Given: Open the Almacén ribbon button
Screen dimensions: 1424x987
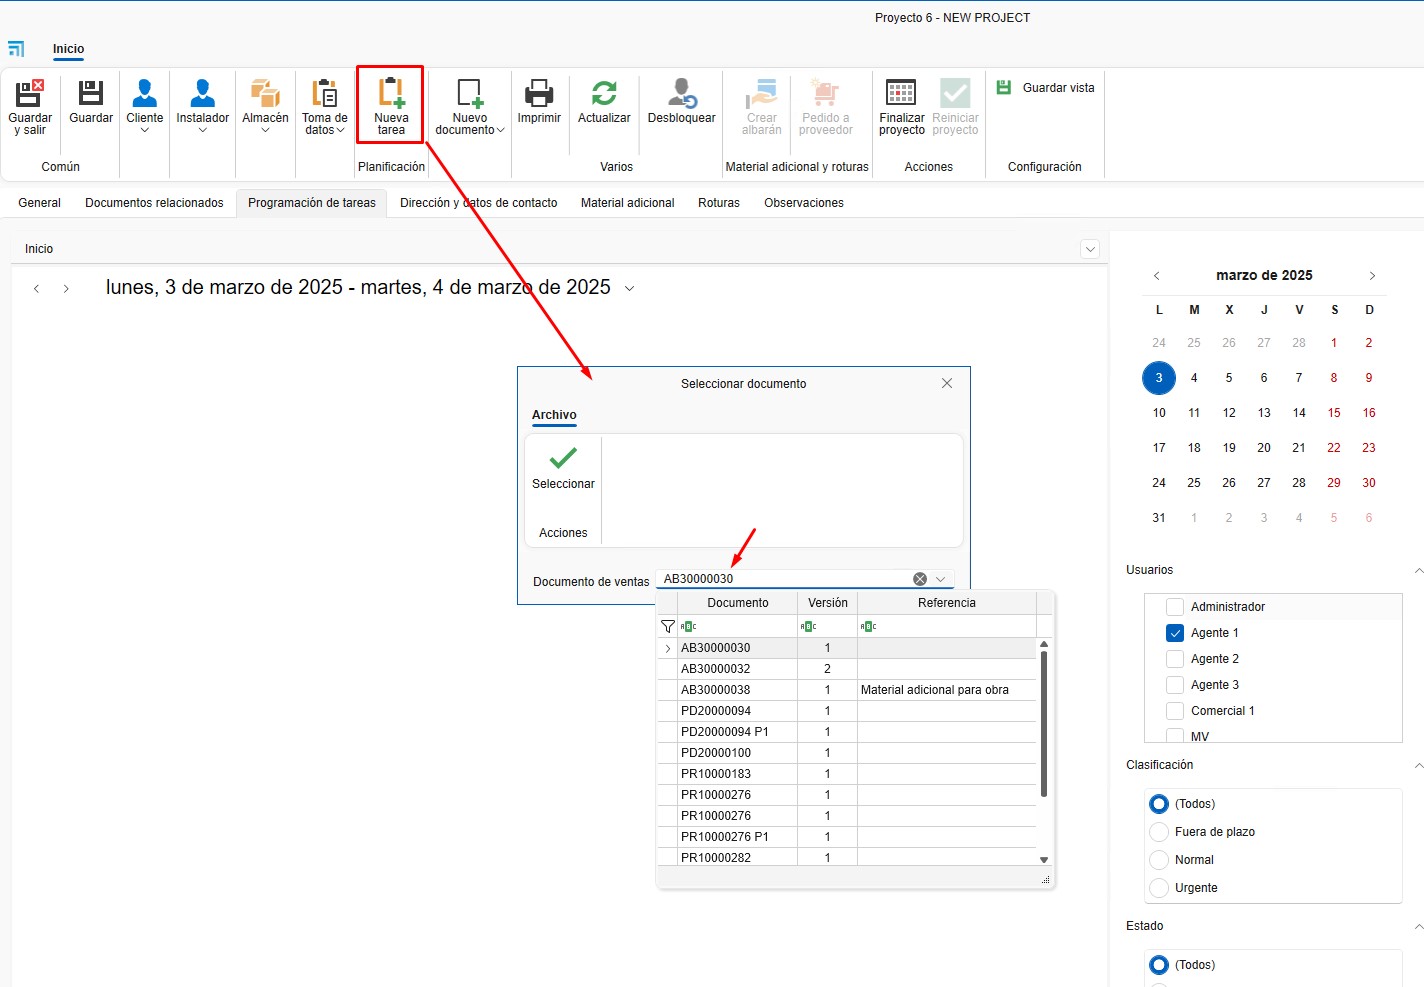Looking at the screenshot, I should tap(265, 106).
